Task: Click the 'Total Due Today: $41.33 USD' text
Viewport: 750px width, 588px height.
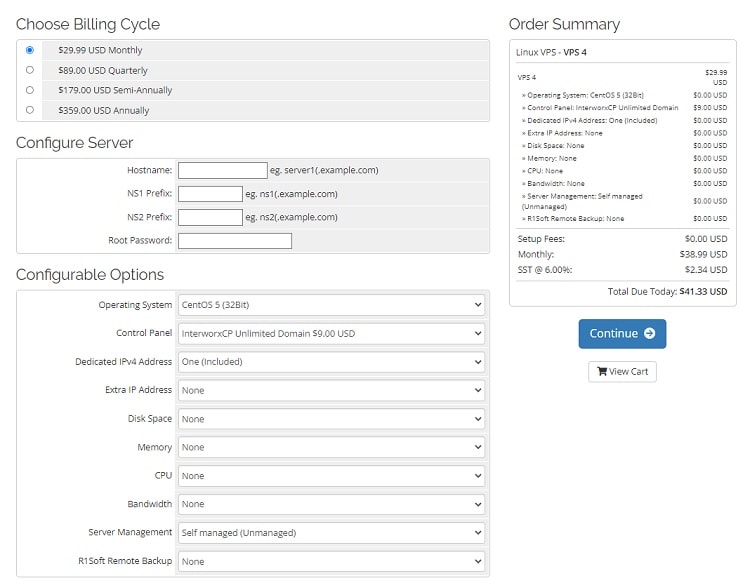Action: pos(667,291)
